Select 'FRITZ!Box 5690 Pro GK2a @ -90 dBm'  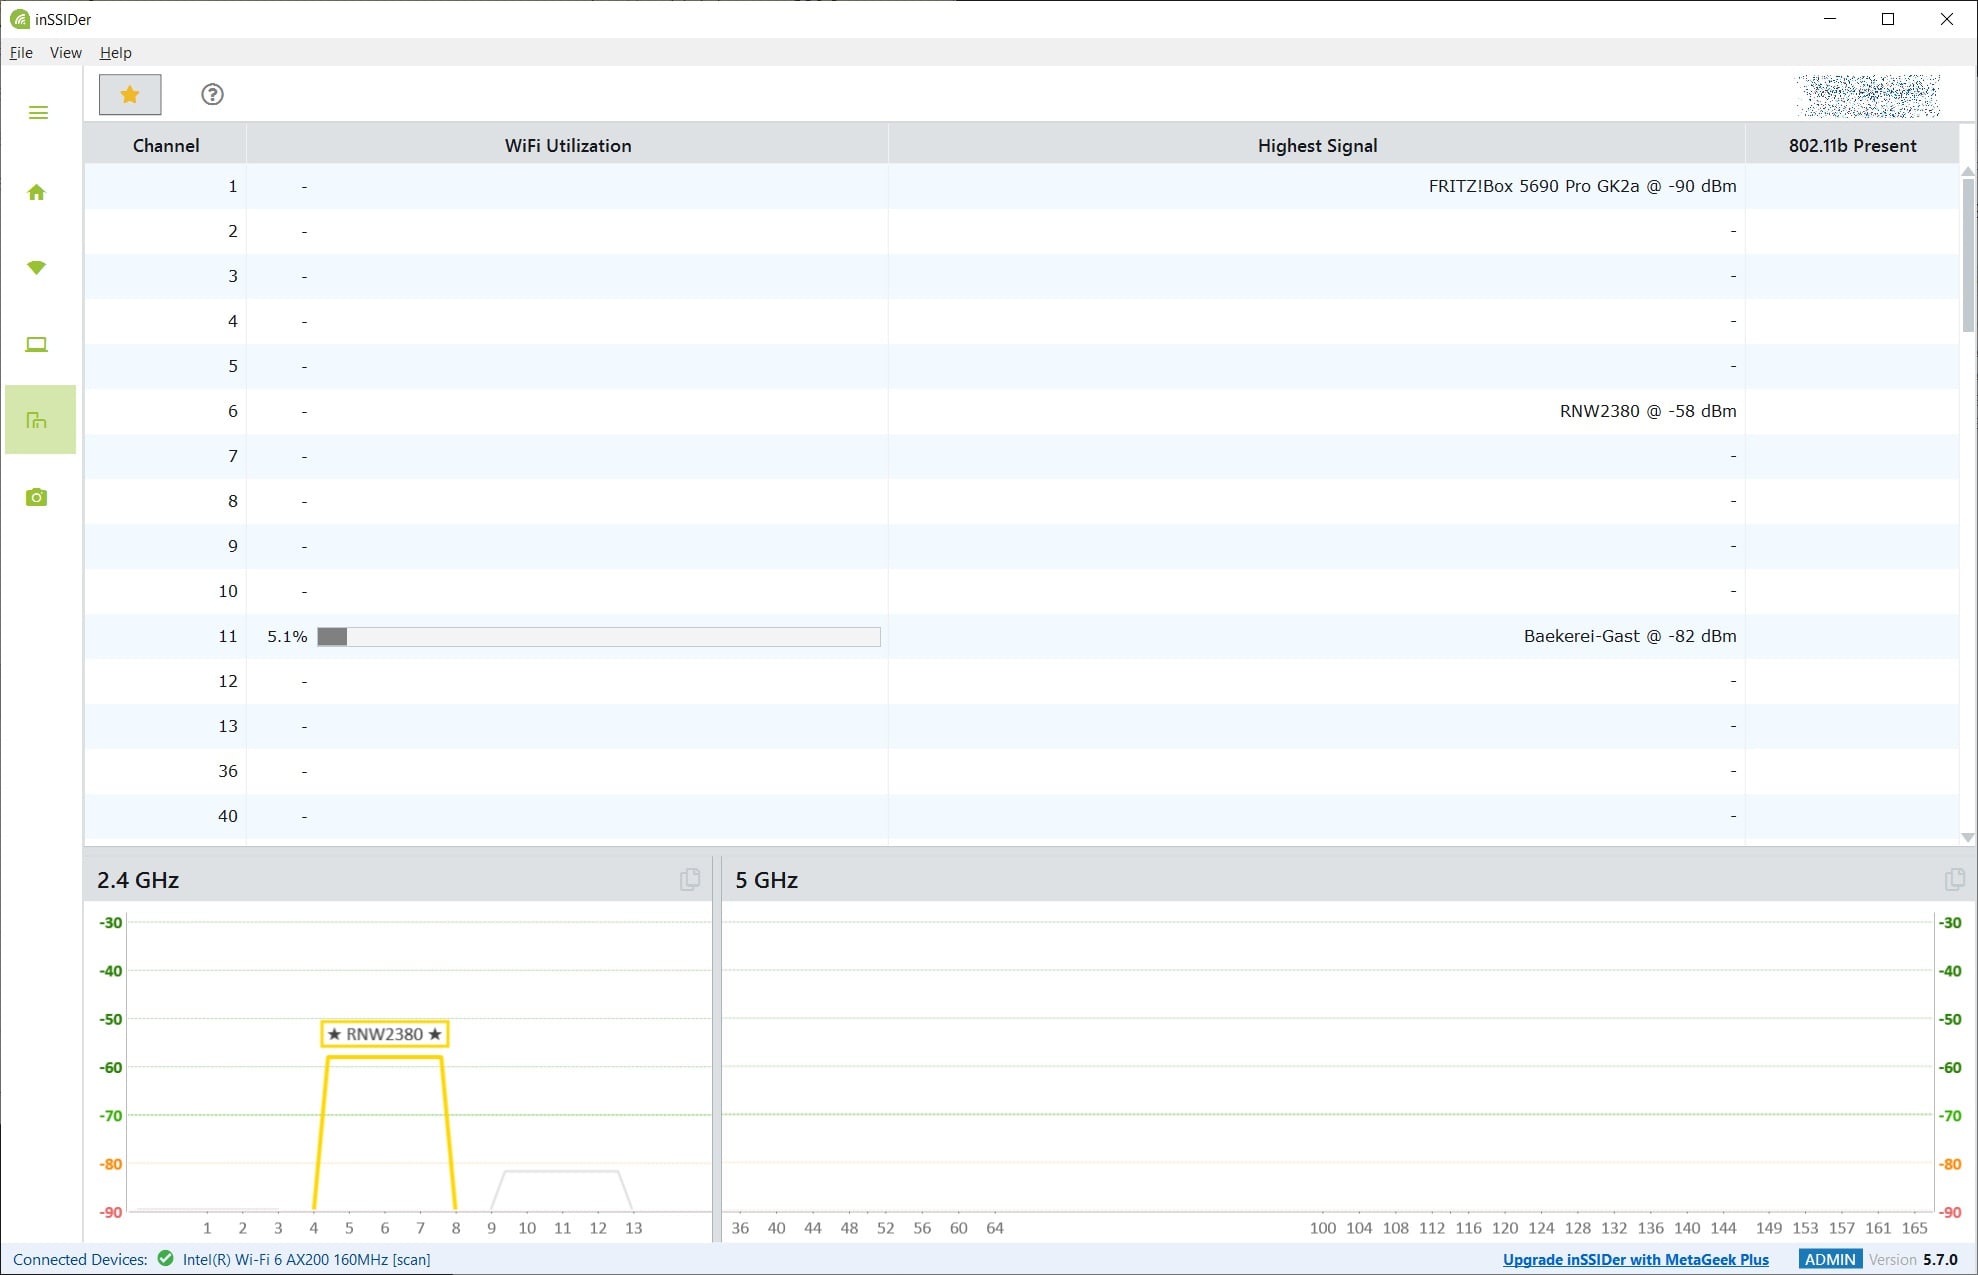click(1582, 186)
